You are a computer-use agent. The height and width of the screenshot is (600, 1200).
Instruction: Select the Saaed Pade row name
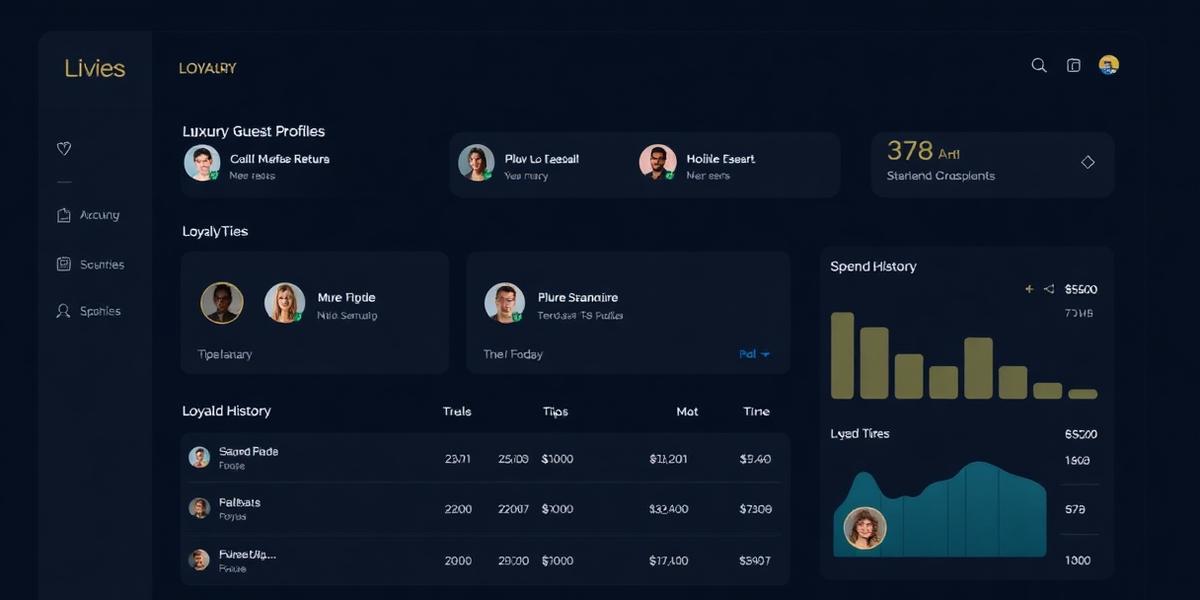coord(248,451)
